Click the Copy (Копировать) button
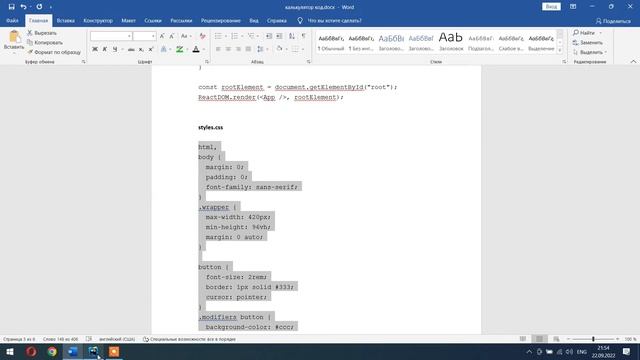Viewport: 640px width, 360px height. 44,42
